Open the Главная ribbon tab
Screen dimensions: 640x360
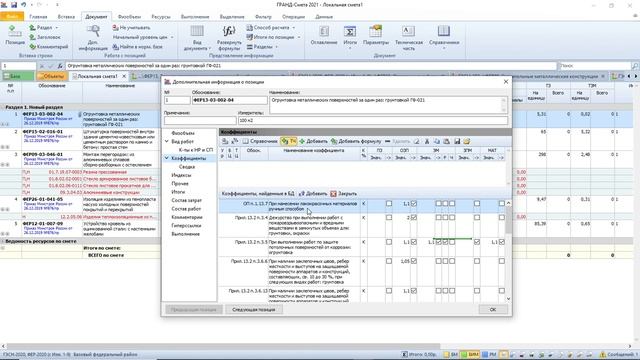click(38, 17)
